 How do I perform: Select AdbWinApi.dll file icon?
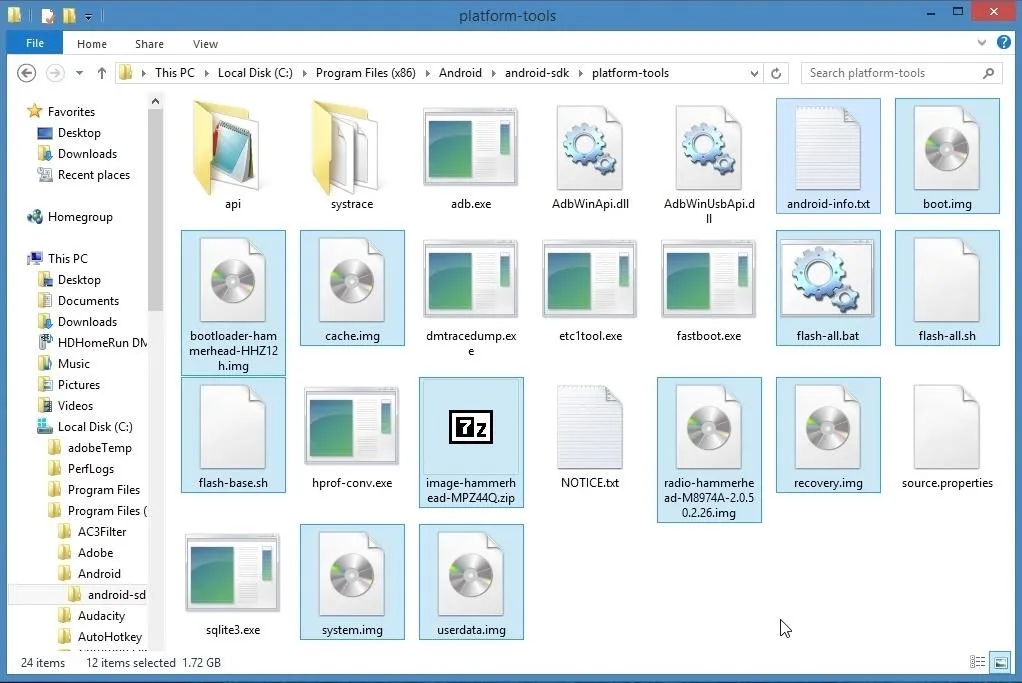pyautogui.click(x=590, y=149)
